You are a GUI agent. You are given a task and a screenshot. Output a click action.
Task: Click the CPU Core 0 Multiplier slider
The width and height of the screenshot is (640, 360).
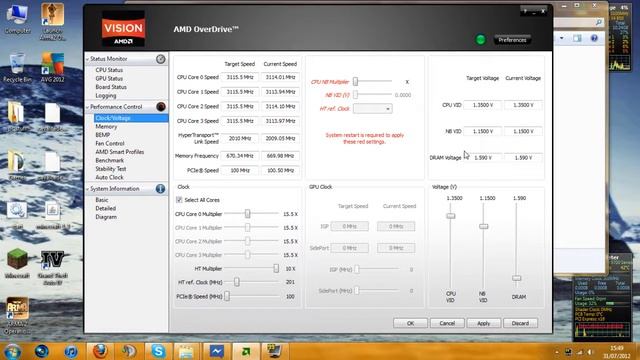click(247, 213)
